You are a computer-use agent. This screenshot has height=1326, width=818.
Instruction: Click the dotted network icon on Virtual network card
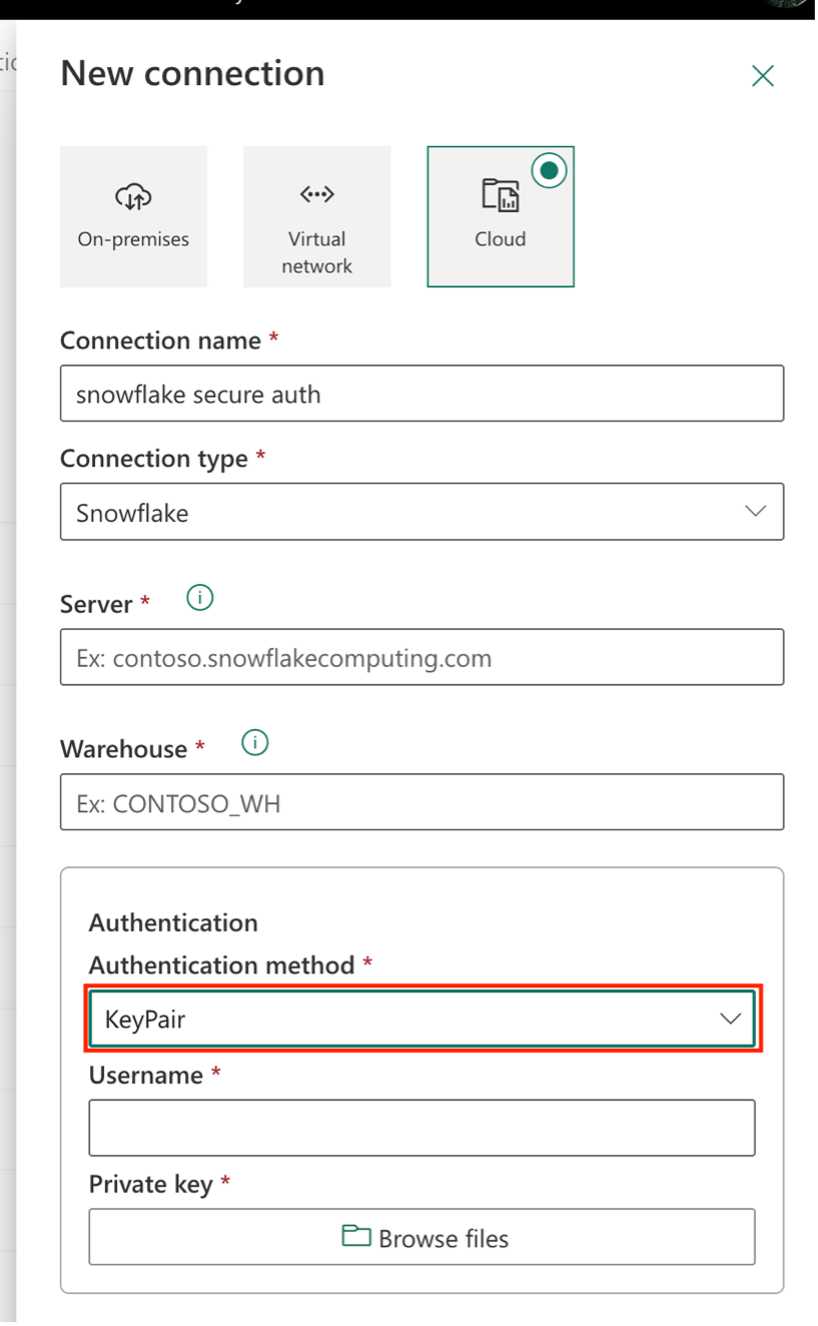pyautogui.click(x=316, y=193)
